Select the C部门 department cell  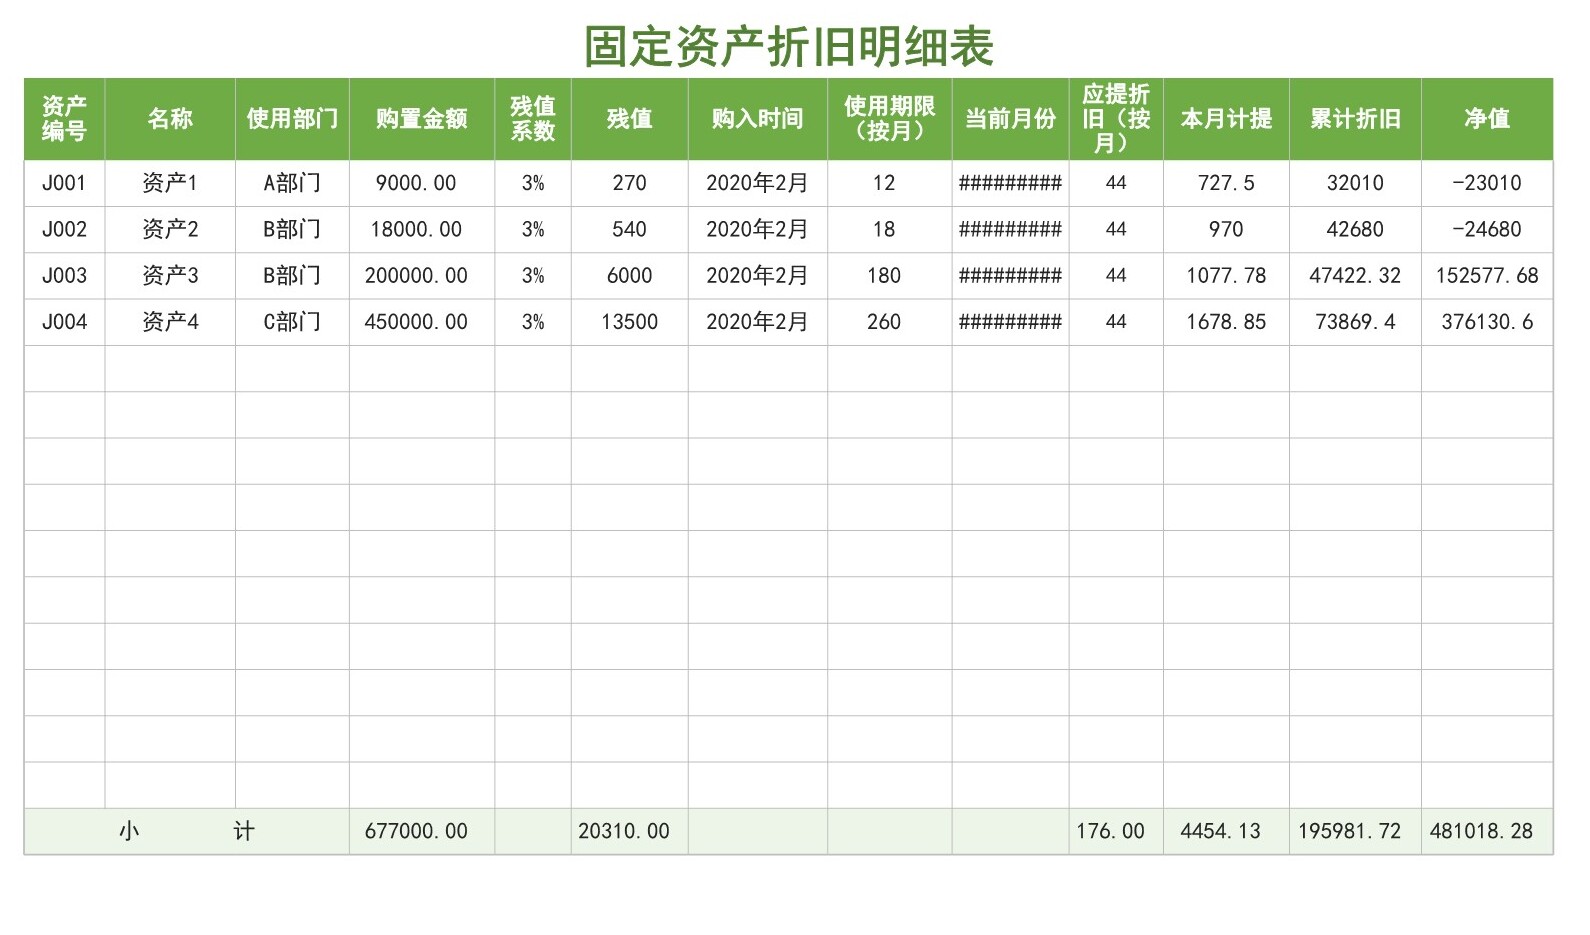tap(292, 322)
